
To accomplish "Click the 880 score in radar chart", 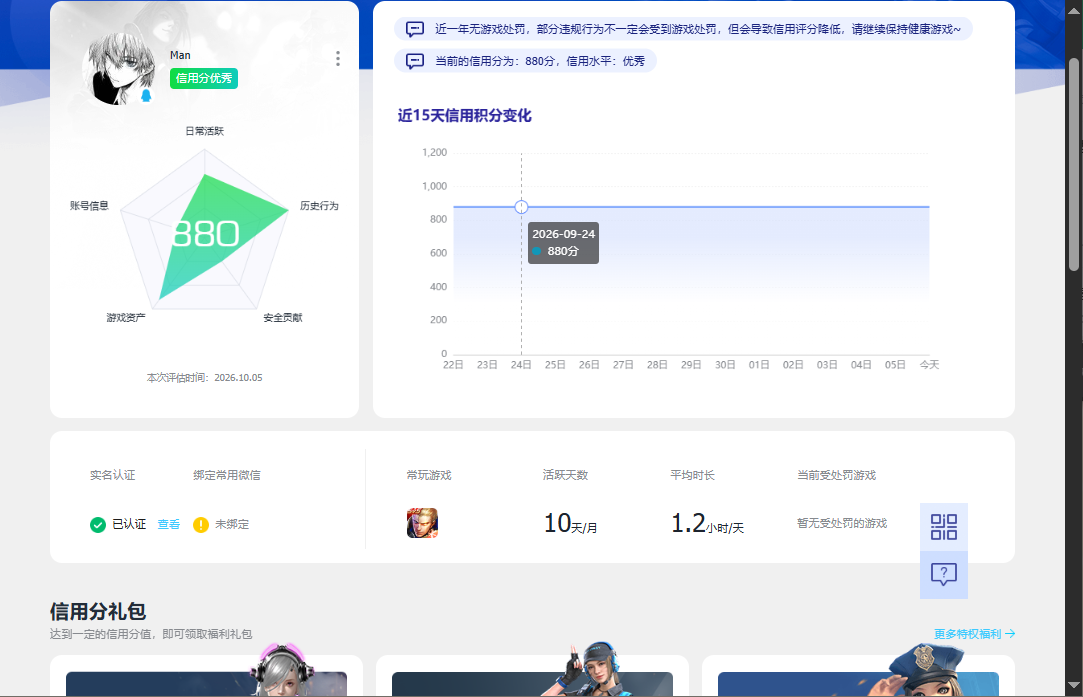I will point(206,233).
